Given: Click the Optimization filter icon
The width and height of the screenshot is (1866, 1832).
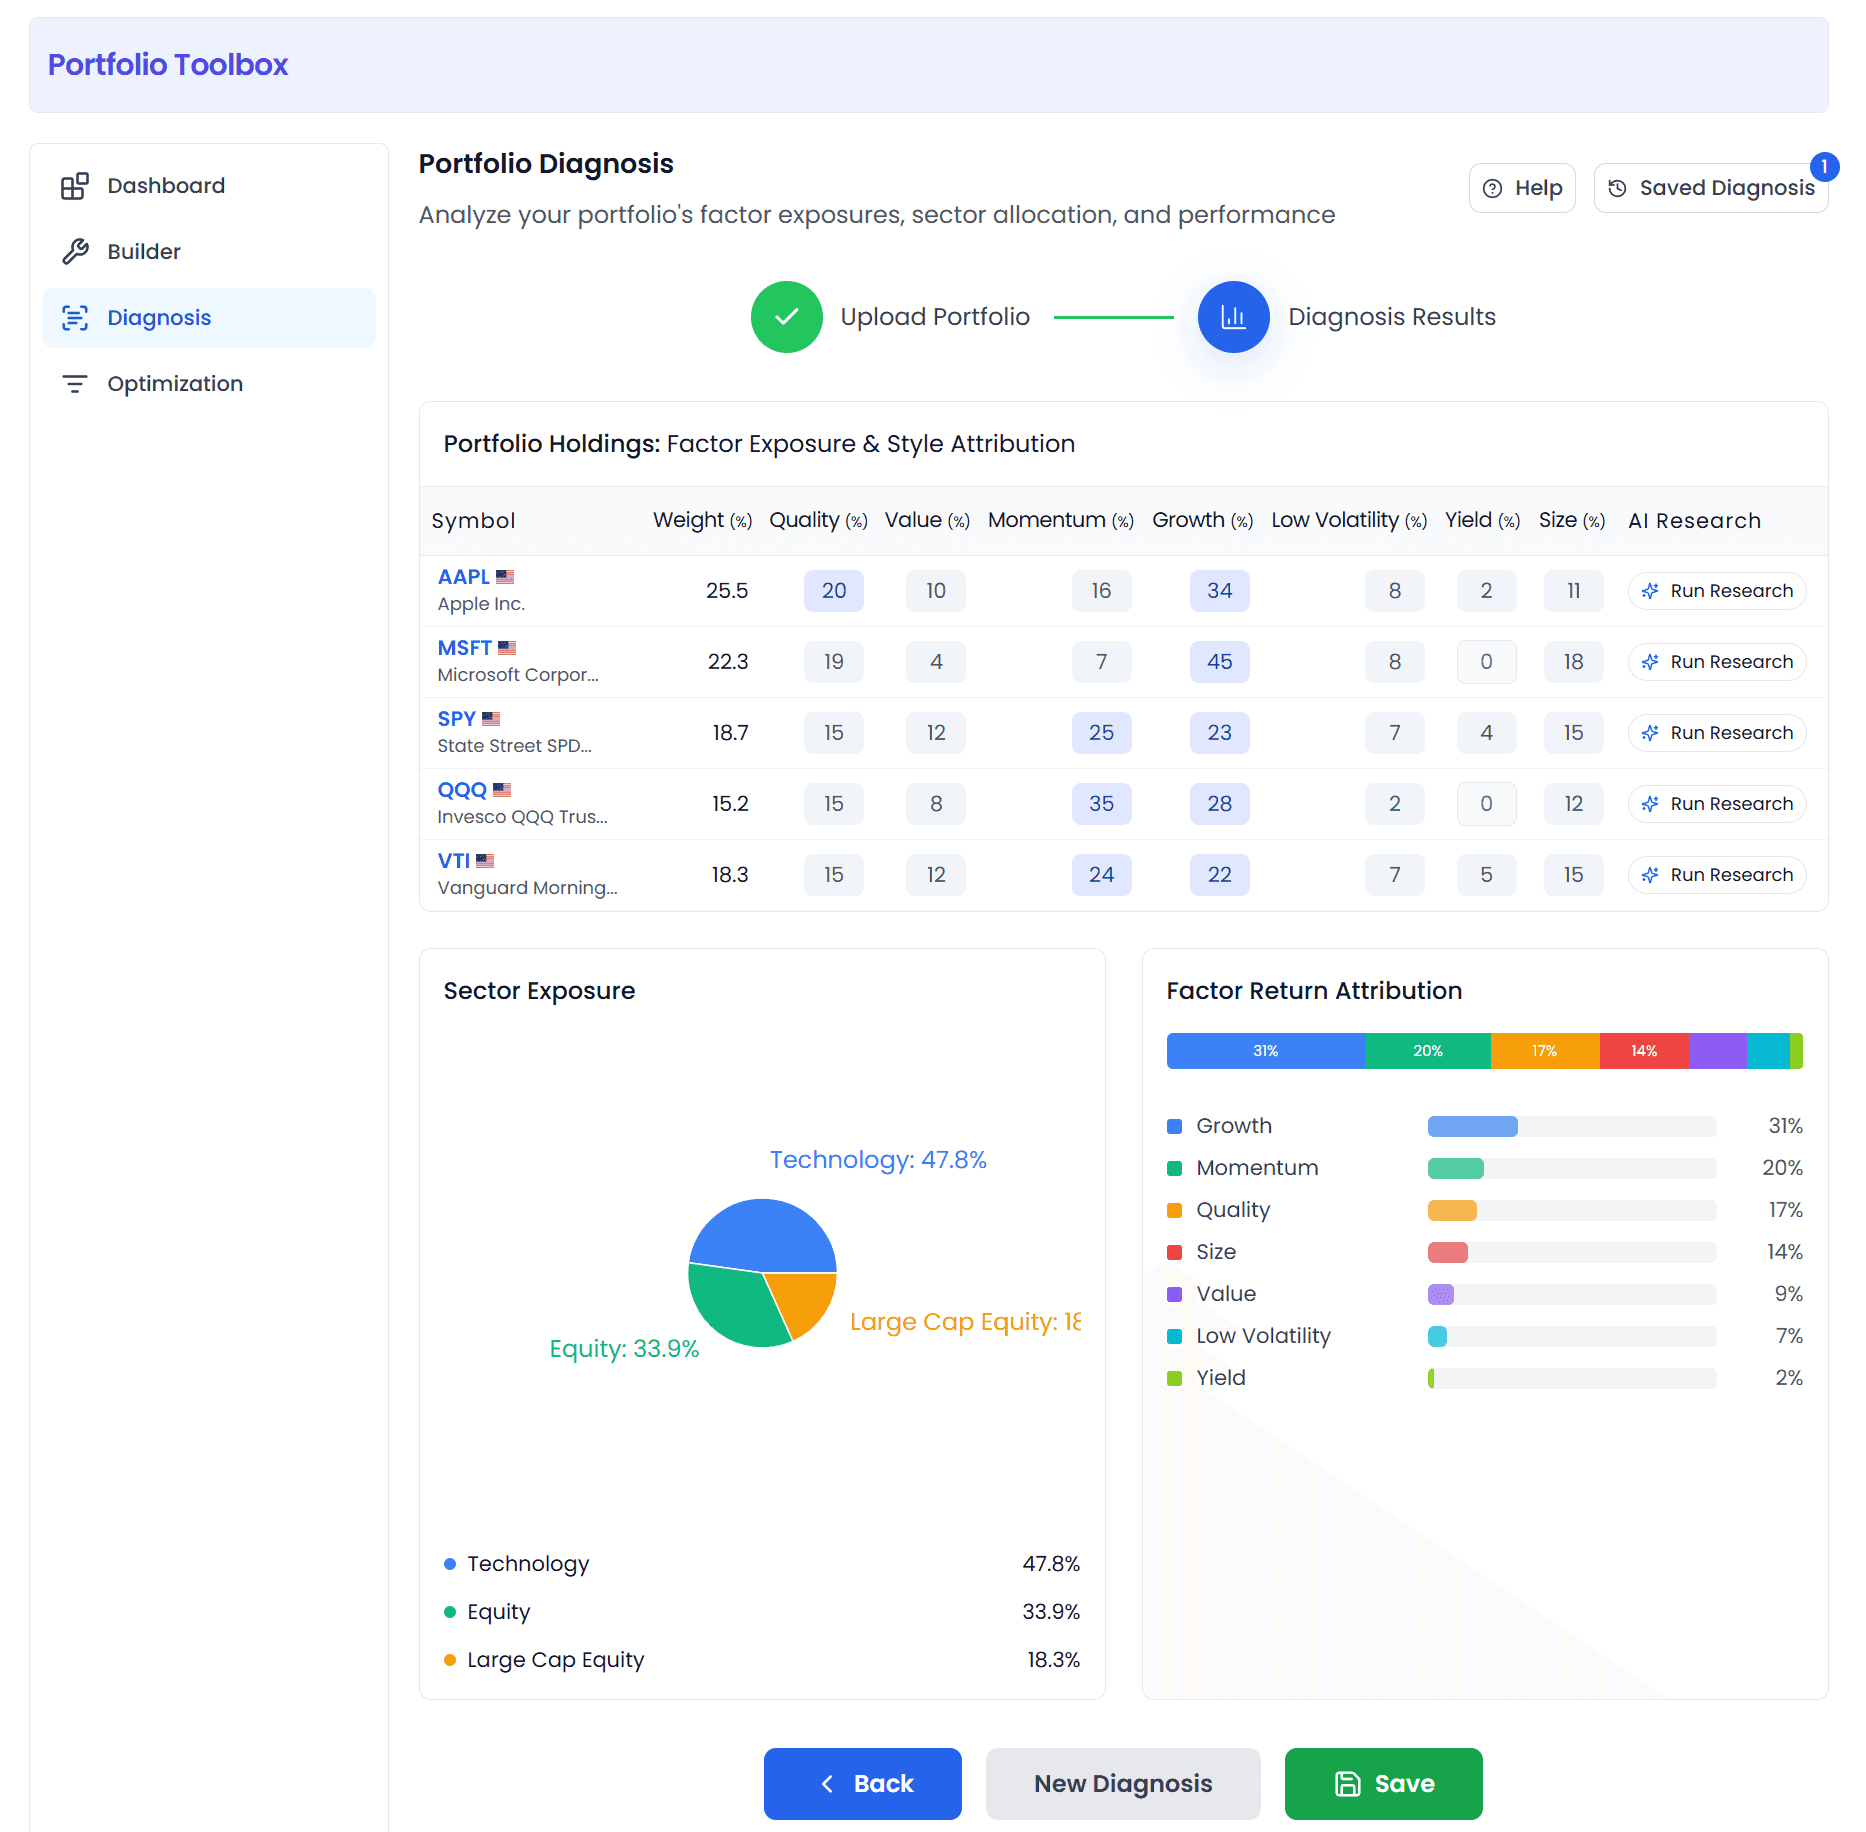Looking at the screenshot, I should pyautogui.click(x=75, y=384).
